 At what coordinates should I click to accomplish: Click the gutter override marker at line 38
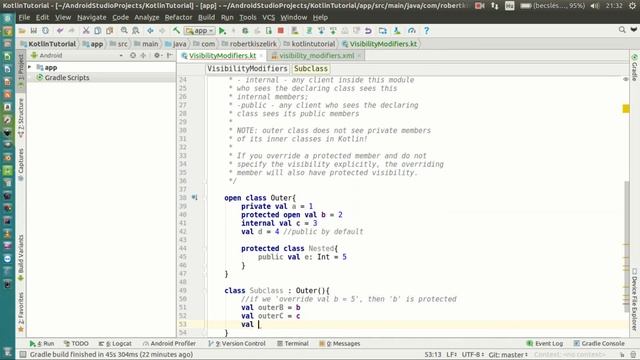[x=195, y=198]
